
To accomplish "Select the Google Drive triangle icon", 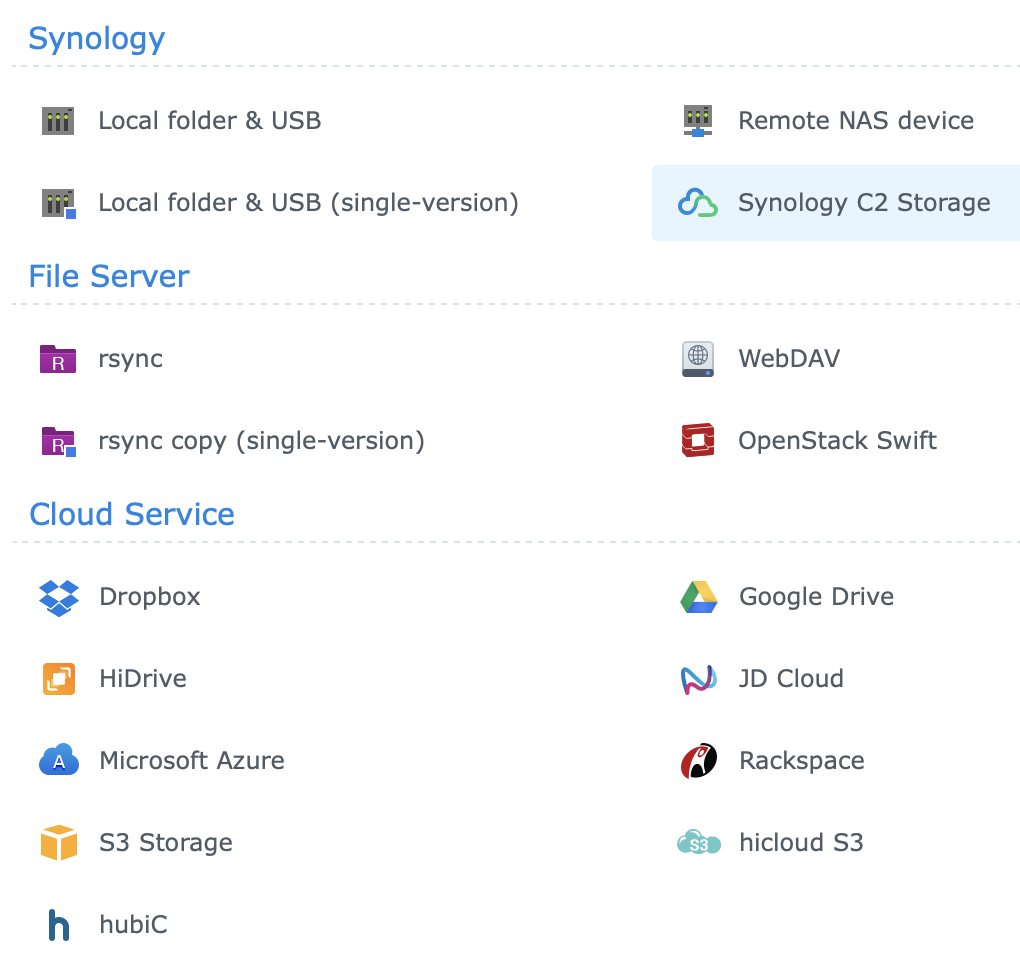I will tap(698, 597).
